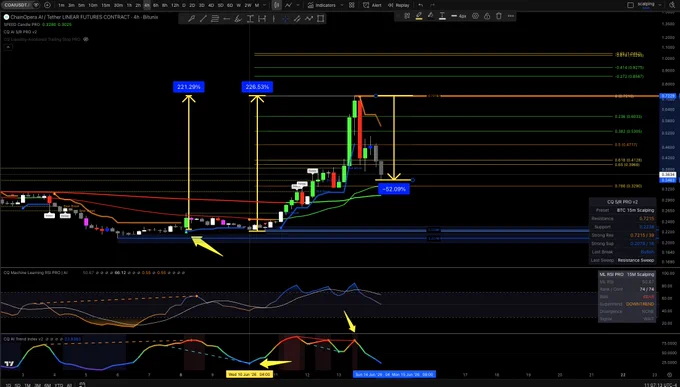680x387 pixels.
Task: Change the drawing fill background color
Action: [430, 16]
